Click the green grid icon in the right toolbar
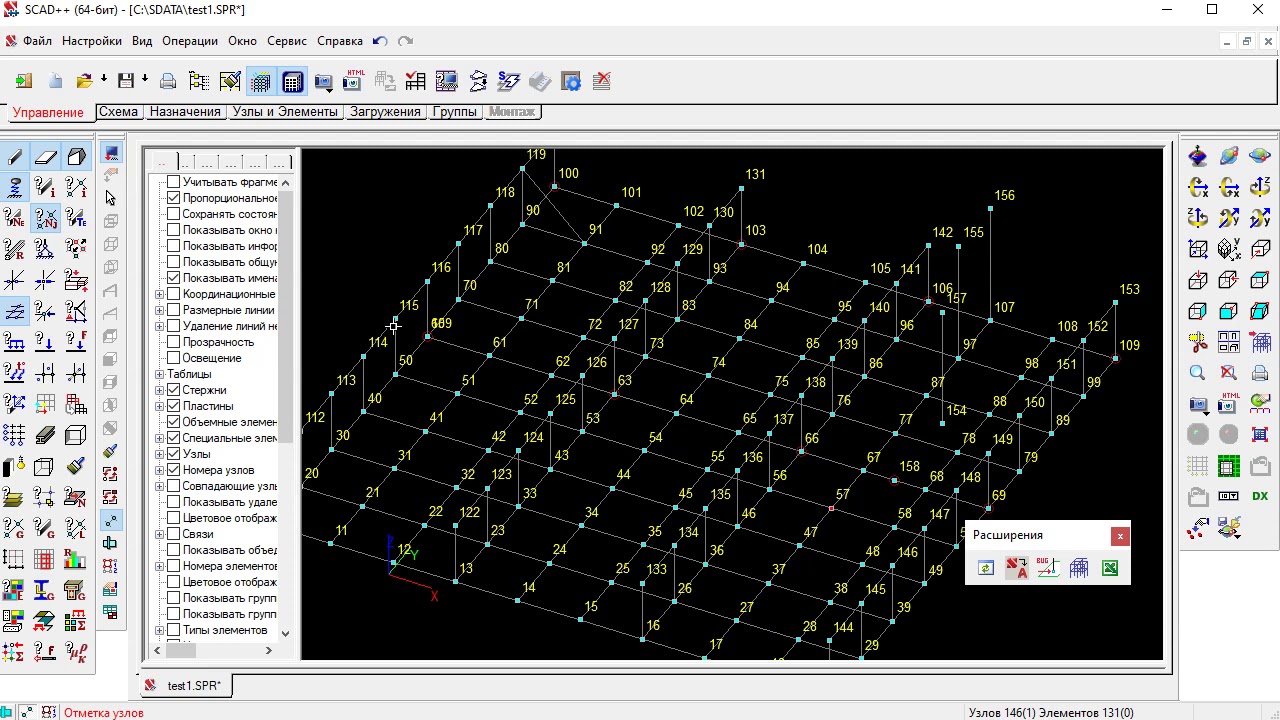The width and height of the screenshot is (1280, 720). point(1229,466)
